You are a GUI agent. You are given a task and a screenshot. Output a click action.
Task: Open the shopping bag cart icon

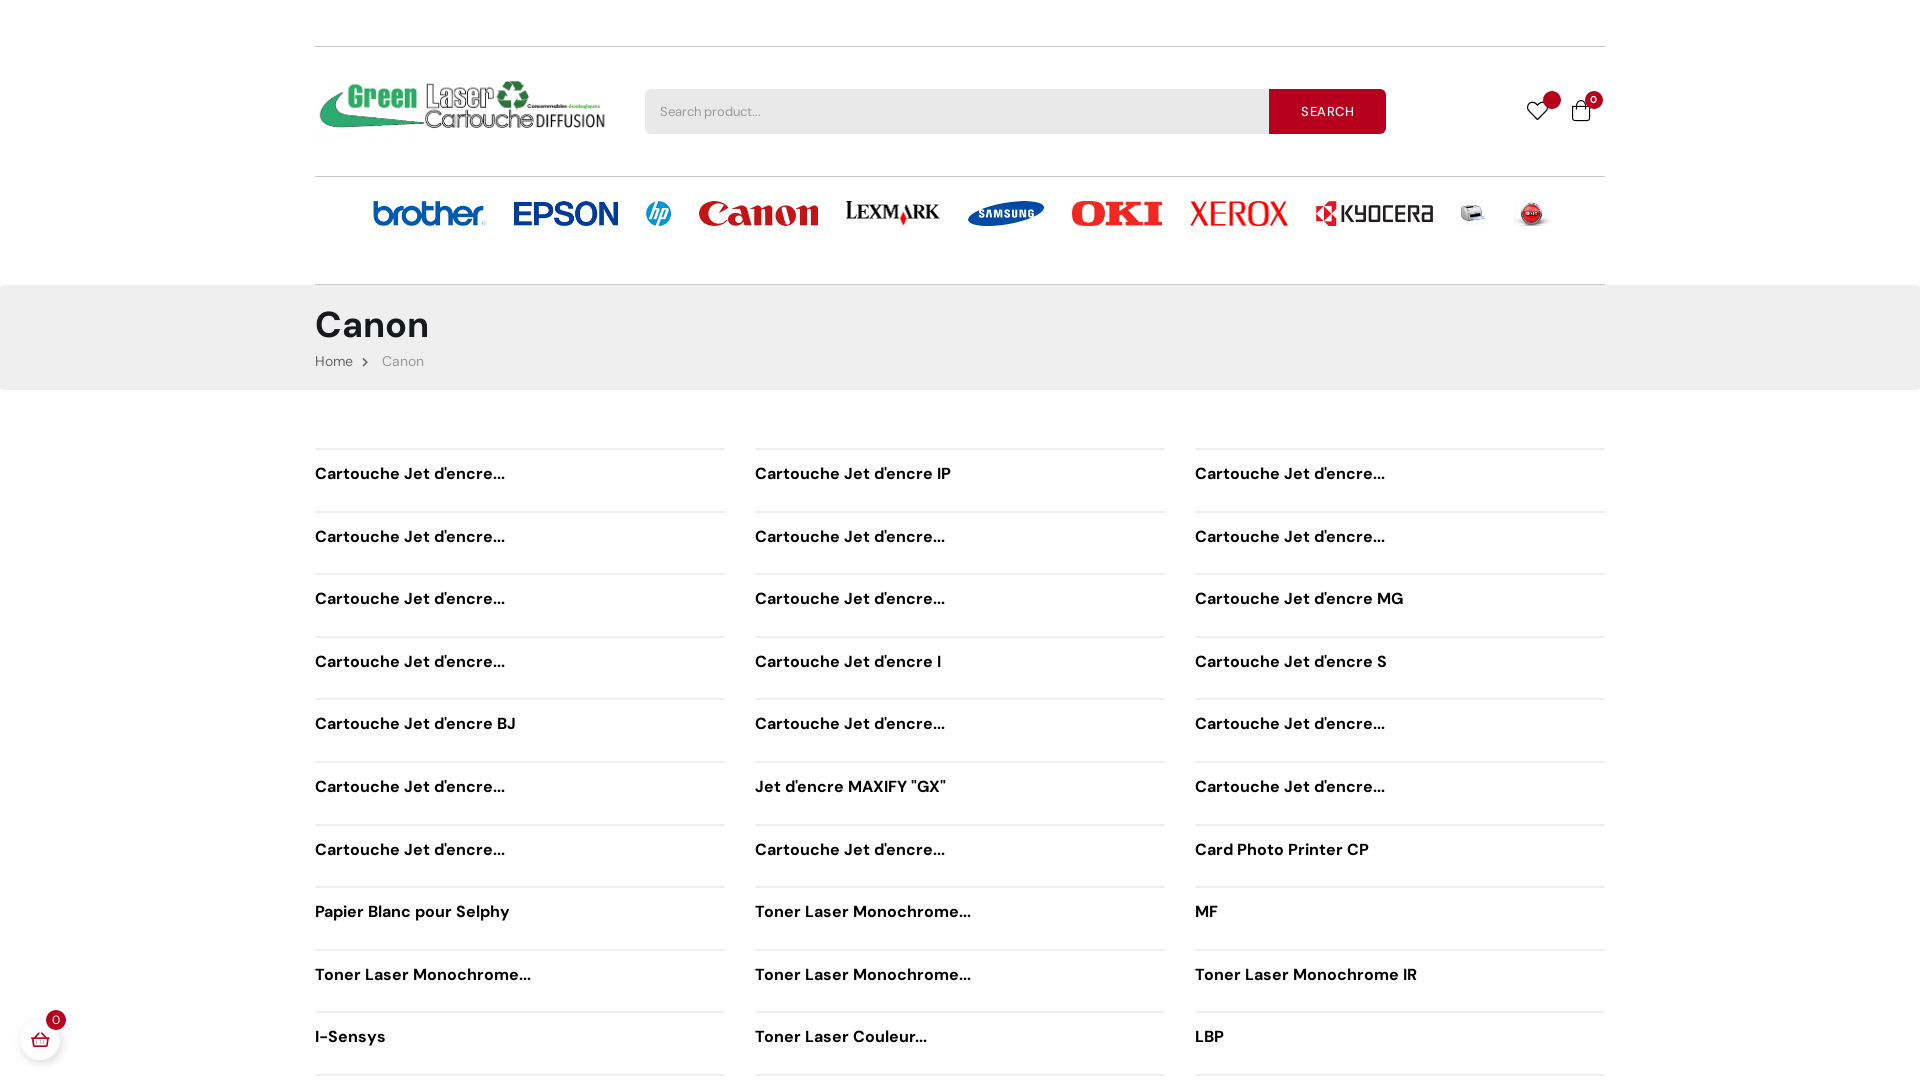pyautogui.click(x=1581, y=111)
